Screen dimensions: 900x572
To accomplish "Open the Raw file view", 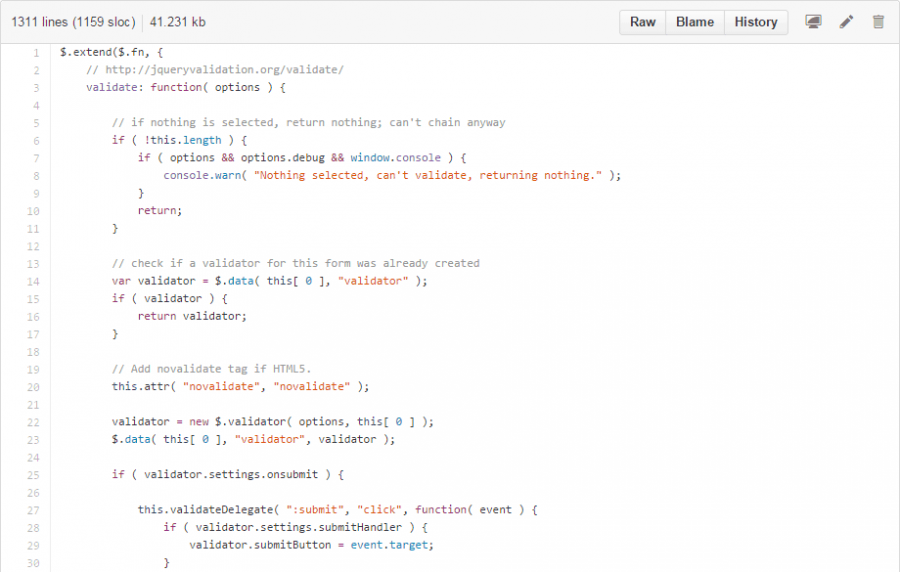I will pos(643,22).
